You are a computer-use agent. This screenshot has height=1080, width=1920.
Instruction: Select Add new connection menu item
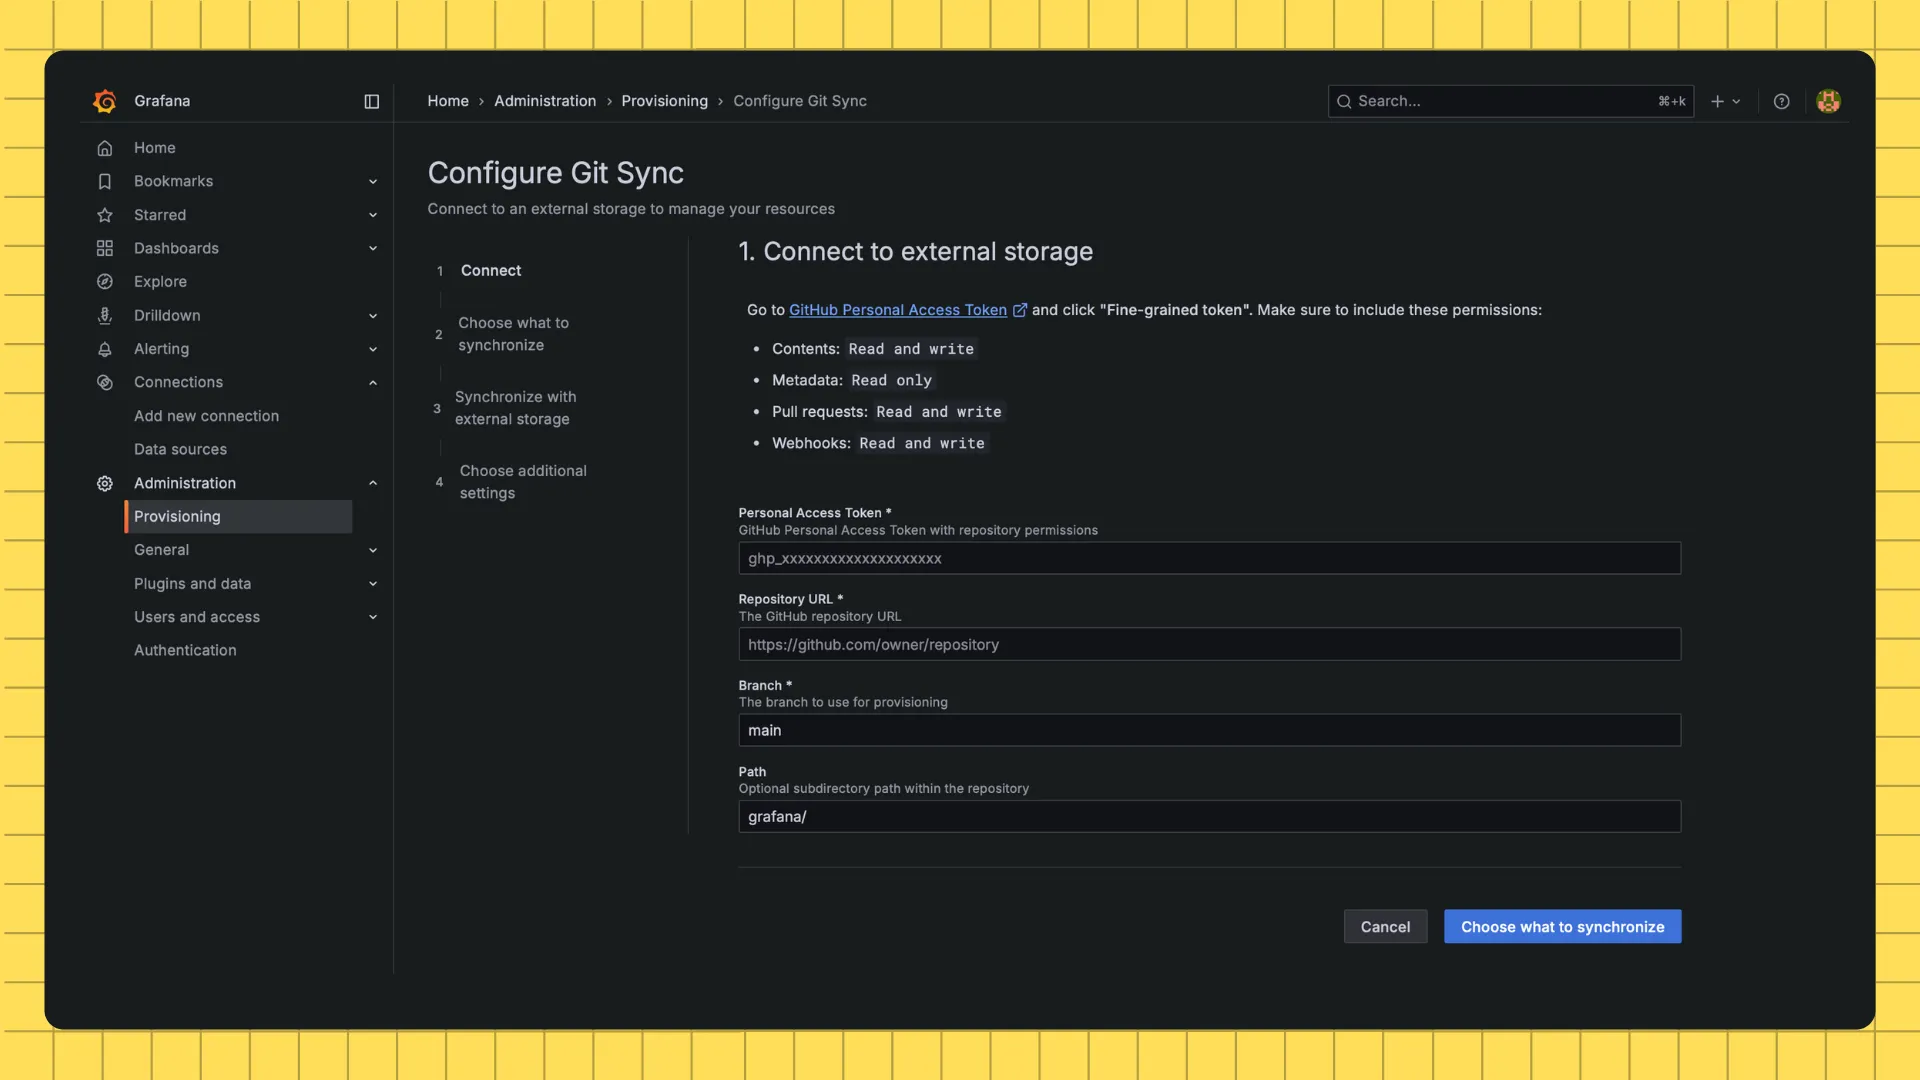tap(206, 416)
